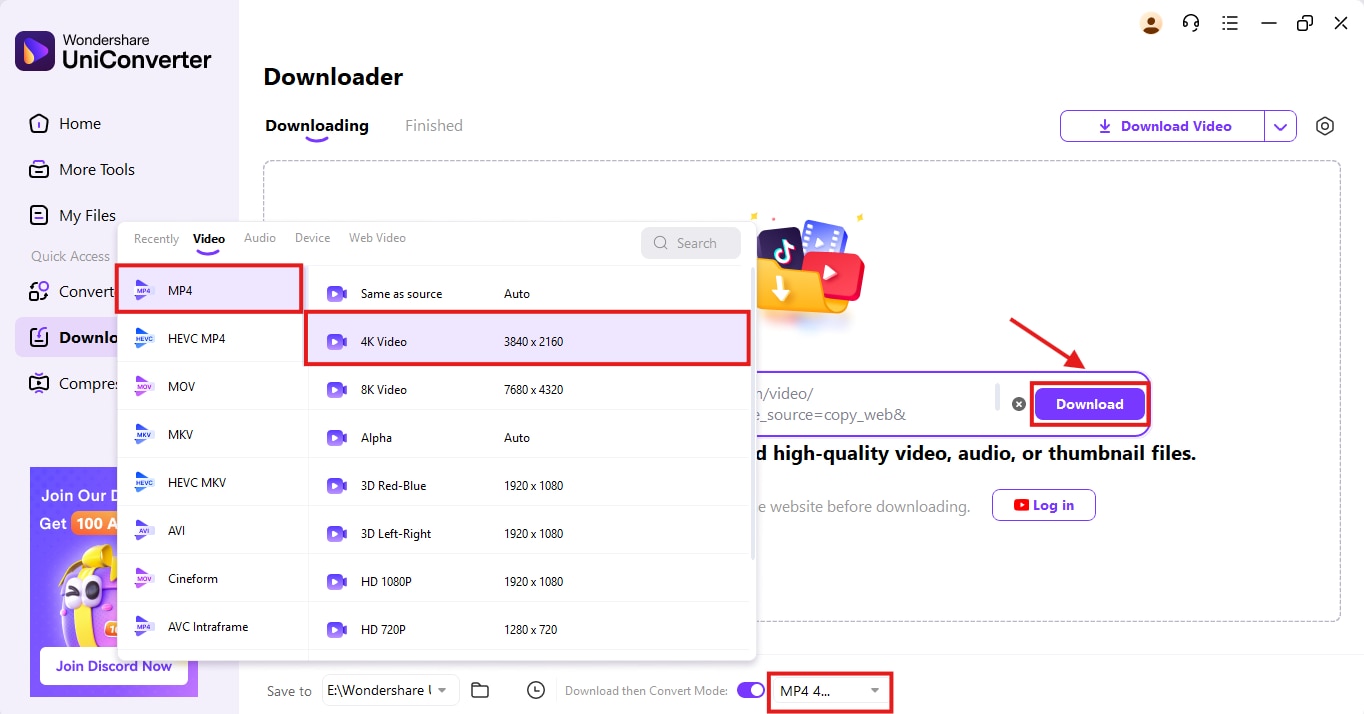The height and width of the screenshot is (714, 1364).
Task: Open the Save to path dropdown
Action: coord(391,690)
